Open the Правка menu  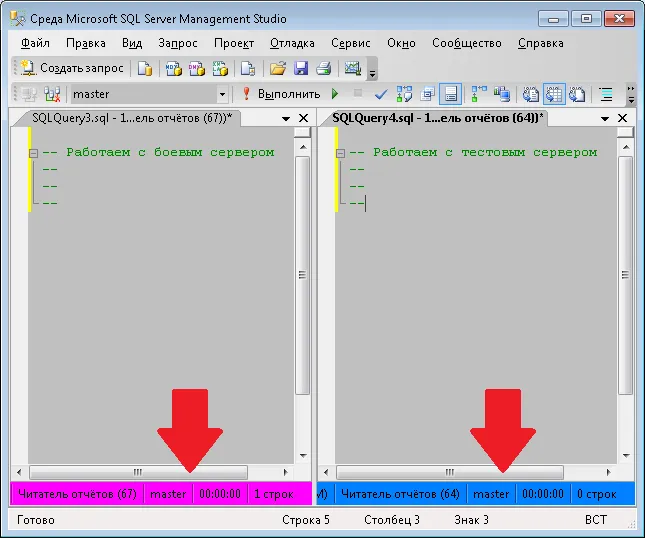pos(86,43)
